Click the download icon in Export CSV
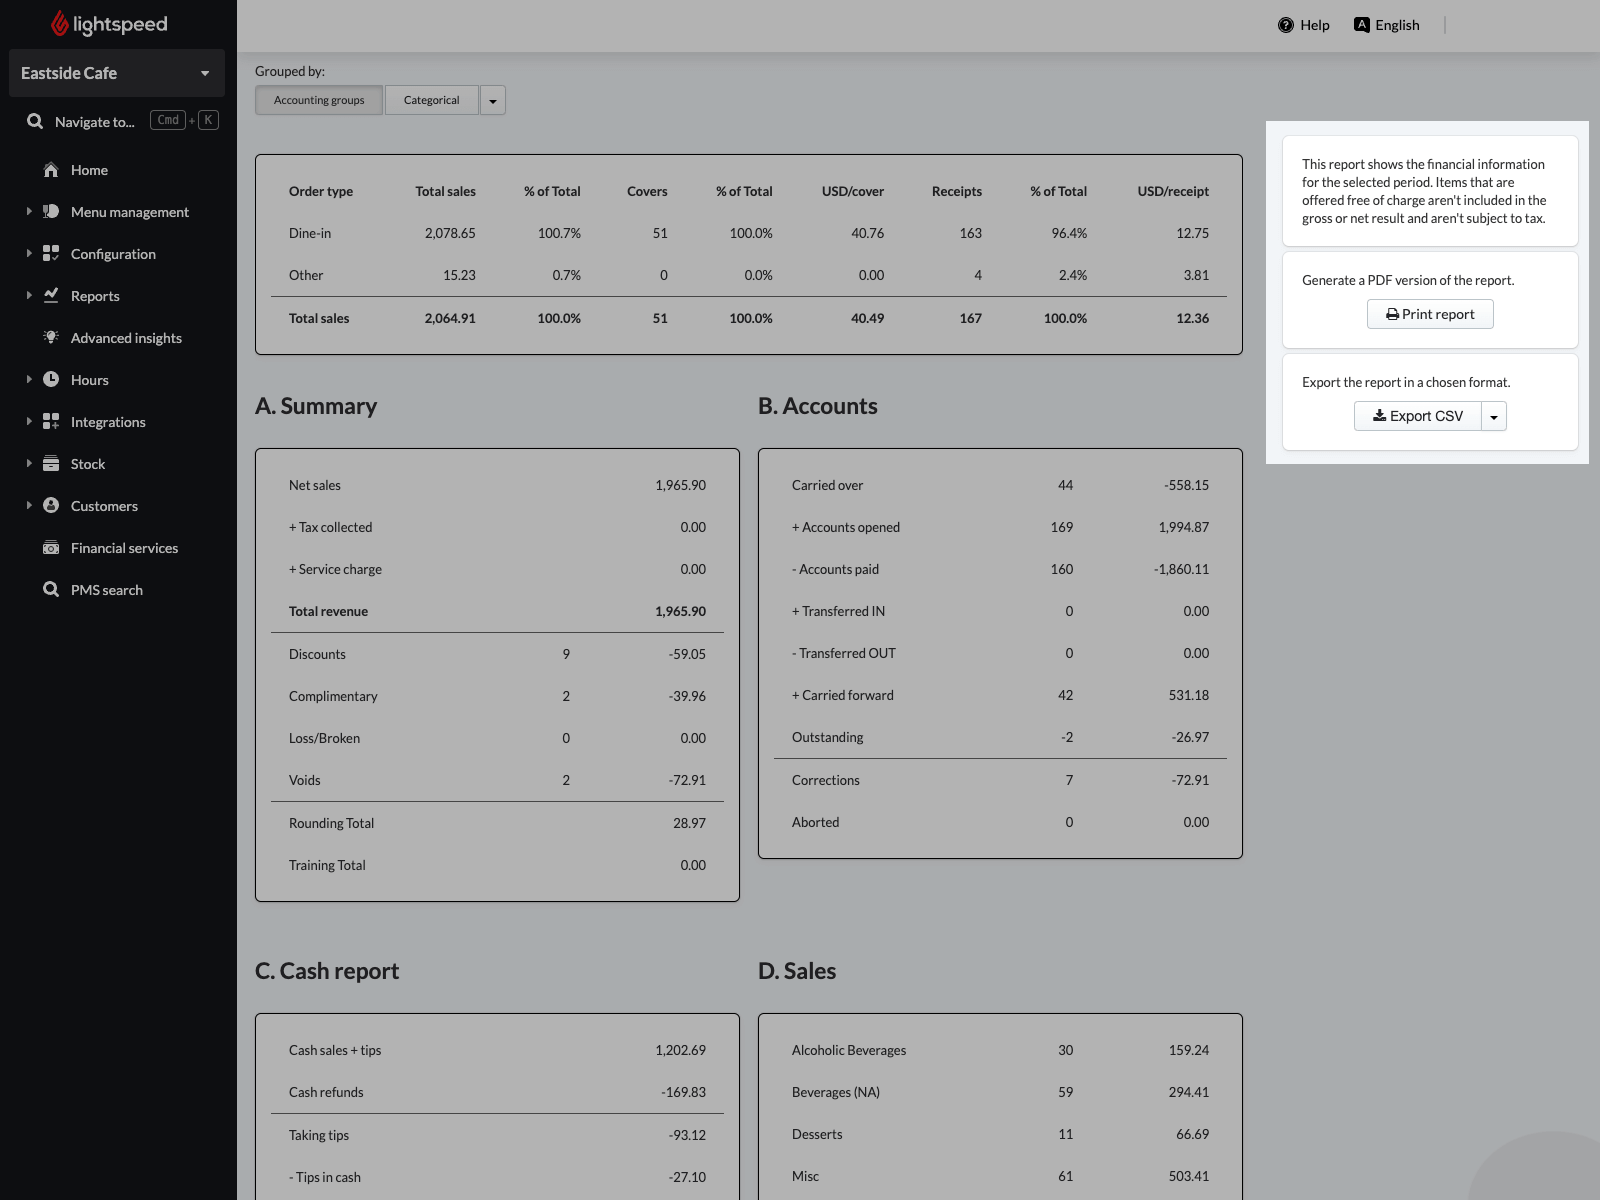Image resolution: width=1600 pixels, height=1200 pixels. pos(1379,416)
